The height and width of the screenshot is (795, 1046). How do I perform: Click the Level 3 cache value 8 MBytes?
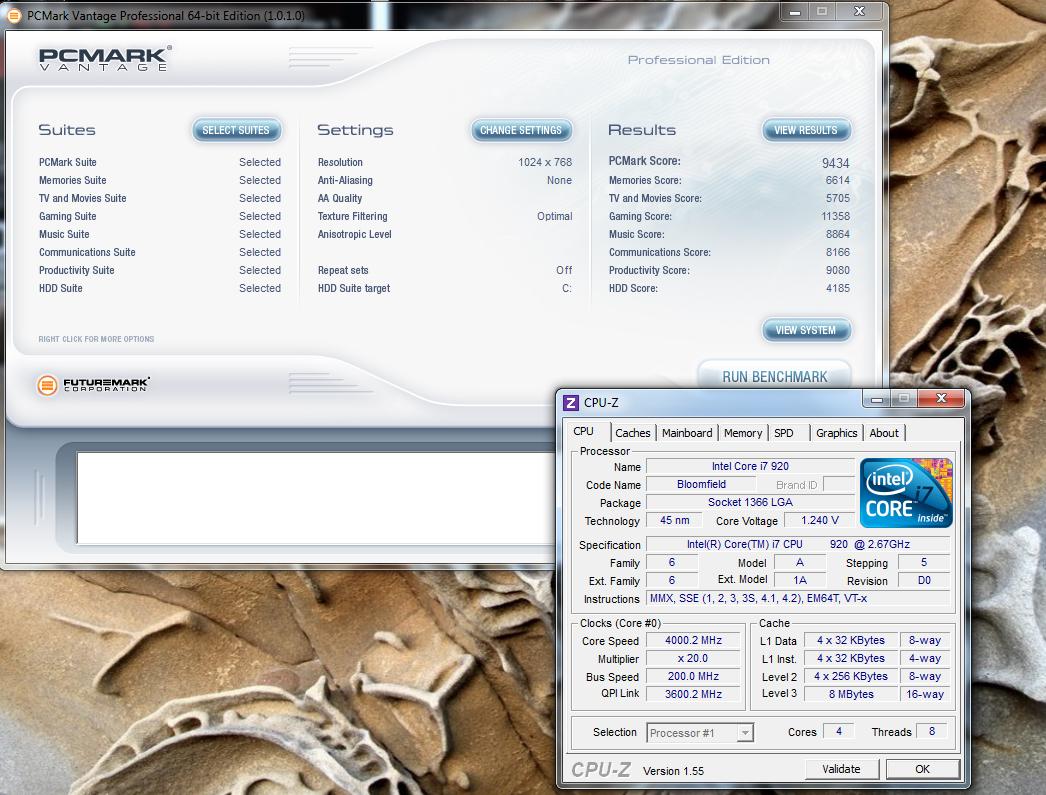tap(851, 694)
